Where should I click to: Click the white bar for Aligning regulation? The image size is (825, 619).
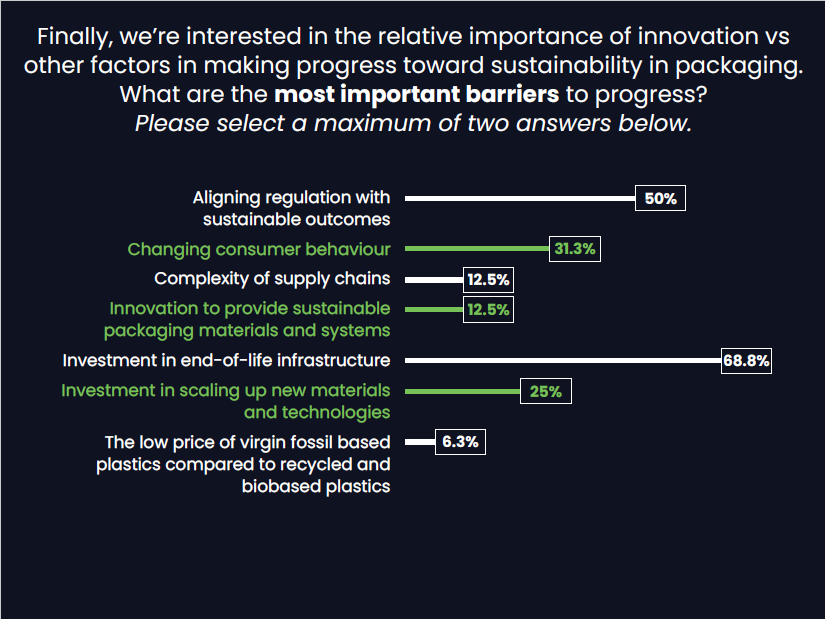pos(520,198)
